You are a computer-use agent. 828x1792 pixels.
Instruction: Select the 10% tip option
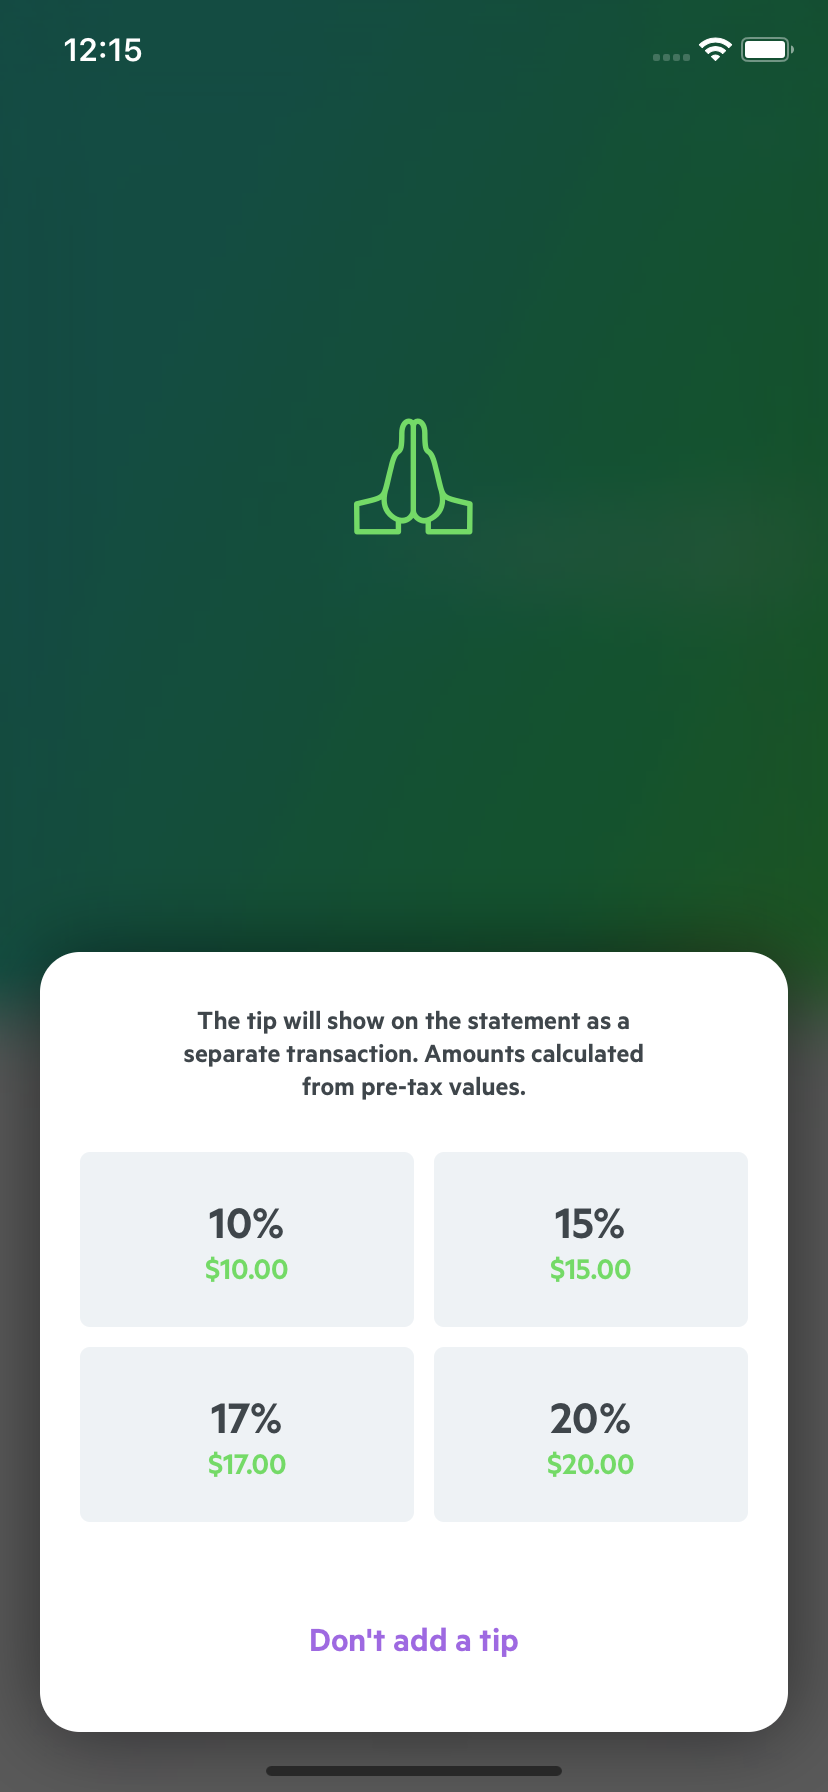coord(247,1239)
